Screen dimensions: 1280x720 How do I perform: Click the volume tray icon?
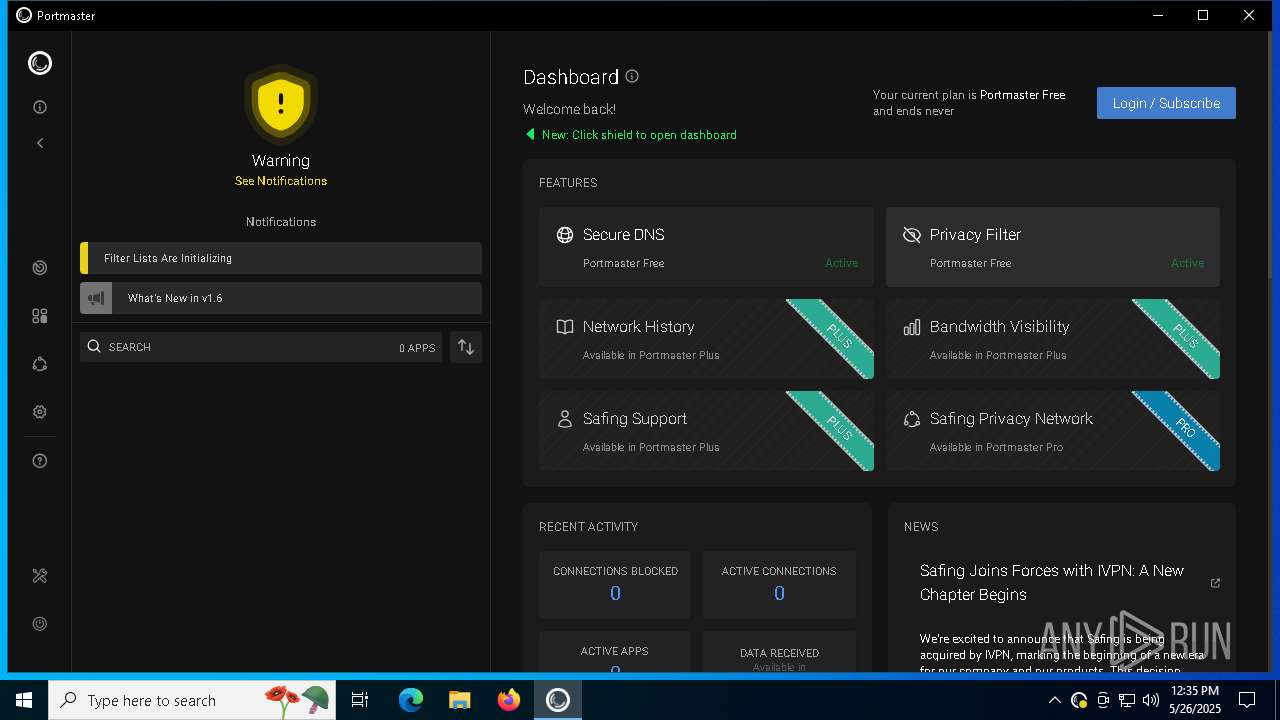(x=1151, y=700)
